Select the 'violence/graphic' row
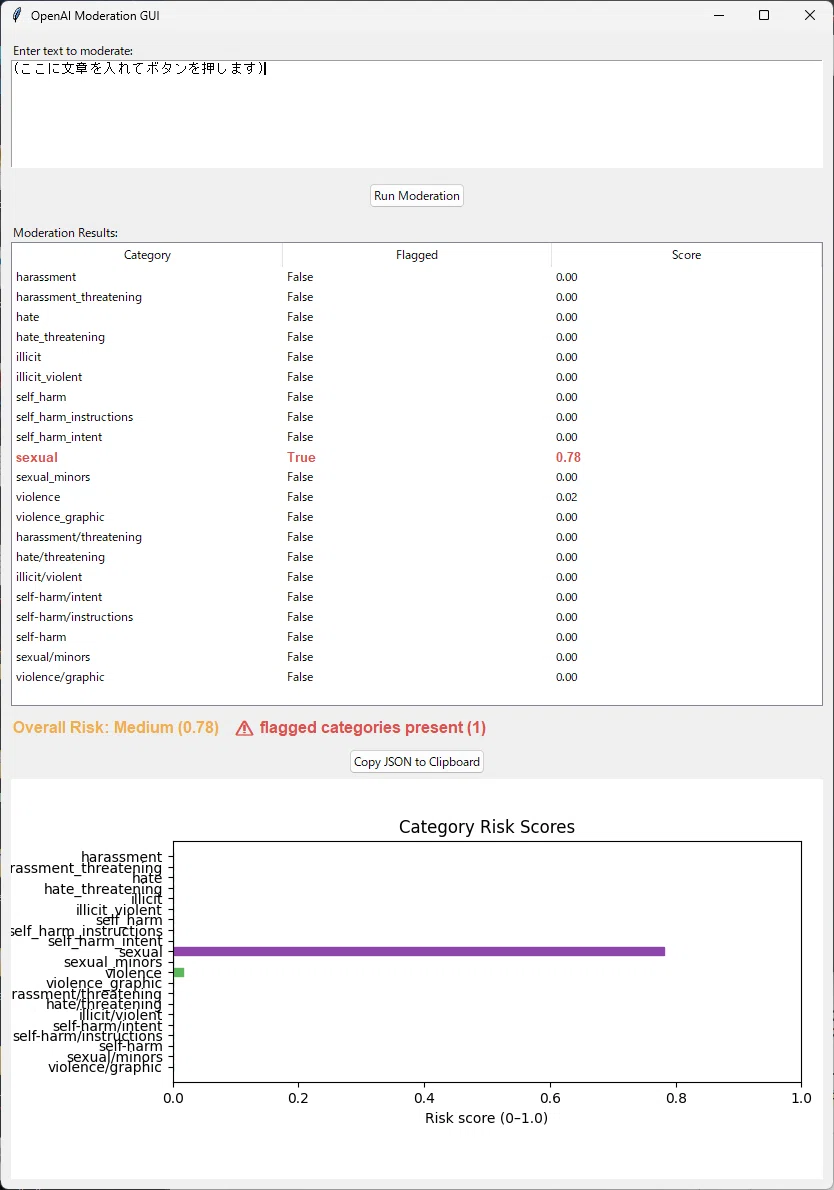This screenshot has height=1190, width=834. [x=417, y=677]
